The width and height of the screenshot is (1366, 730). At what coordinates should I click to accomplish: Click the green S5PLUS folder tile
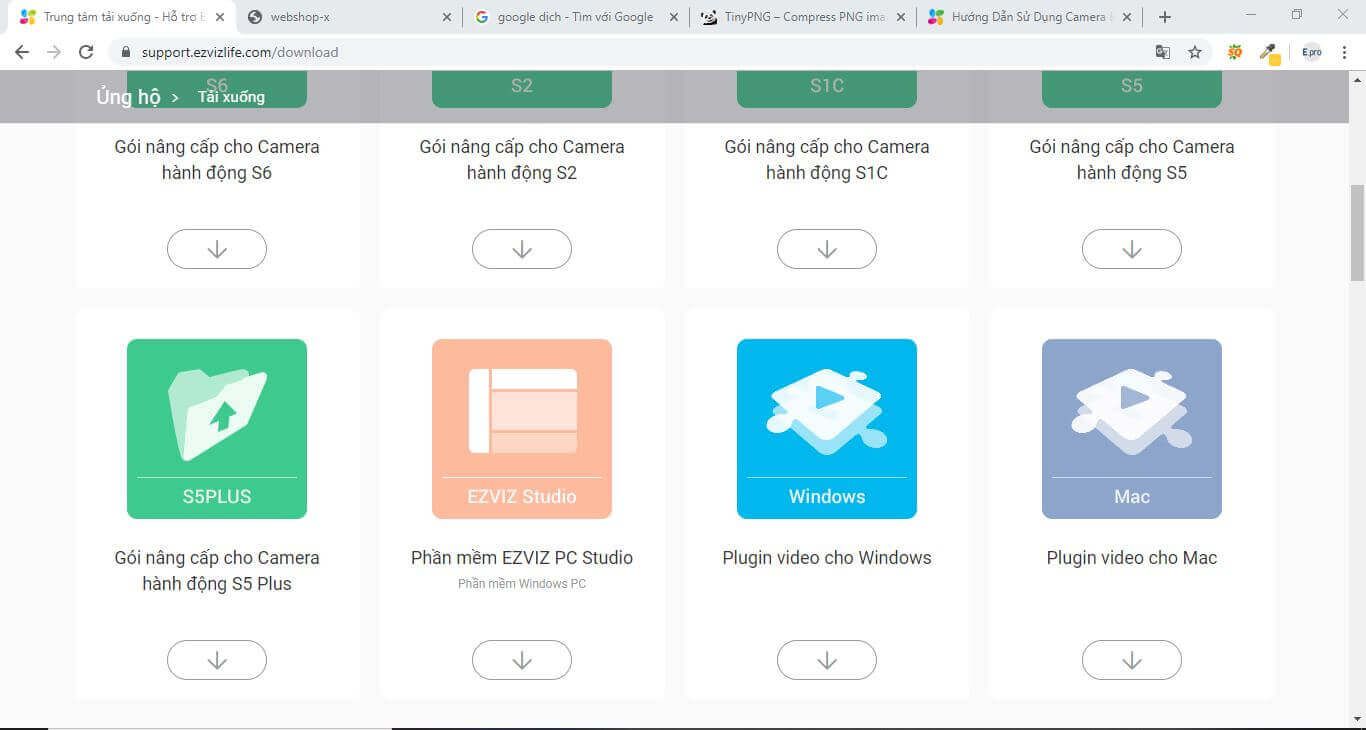pos(217,429)
